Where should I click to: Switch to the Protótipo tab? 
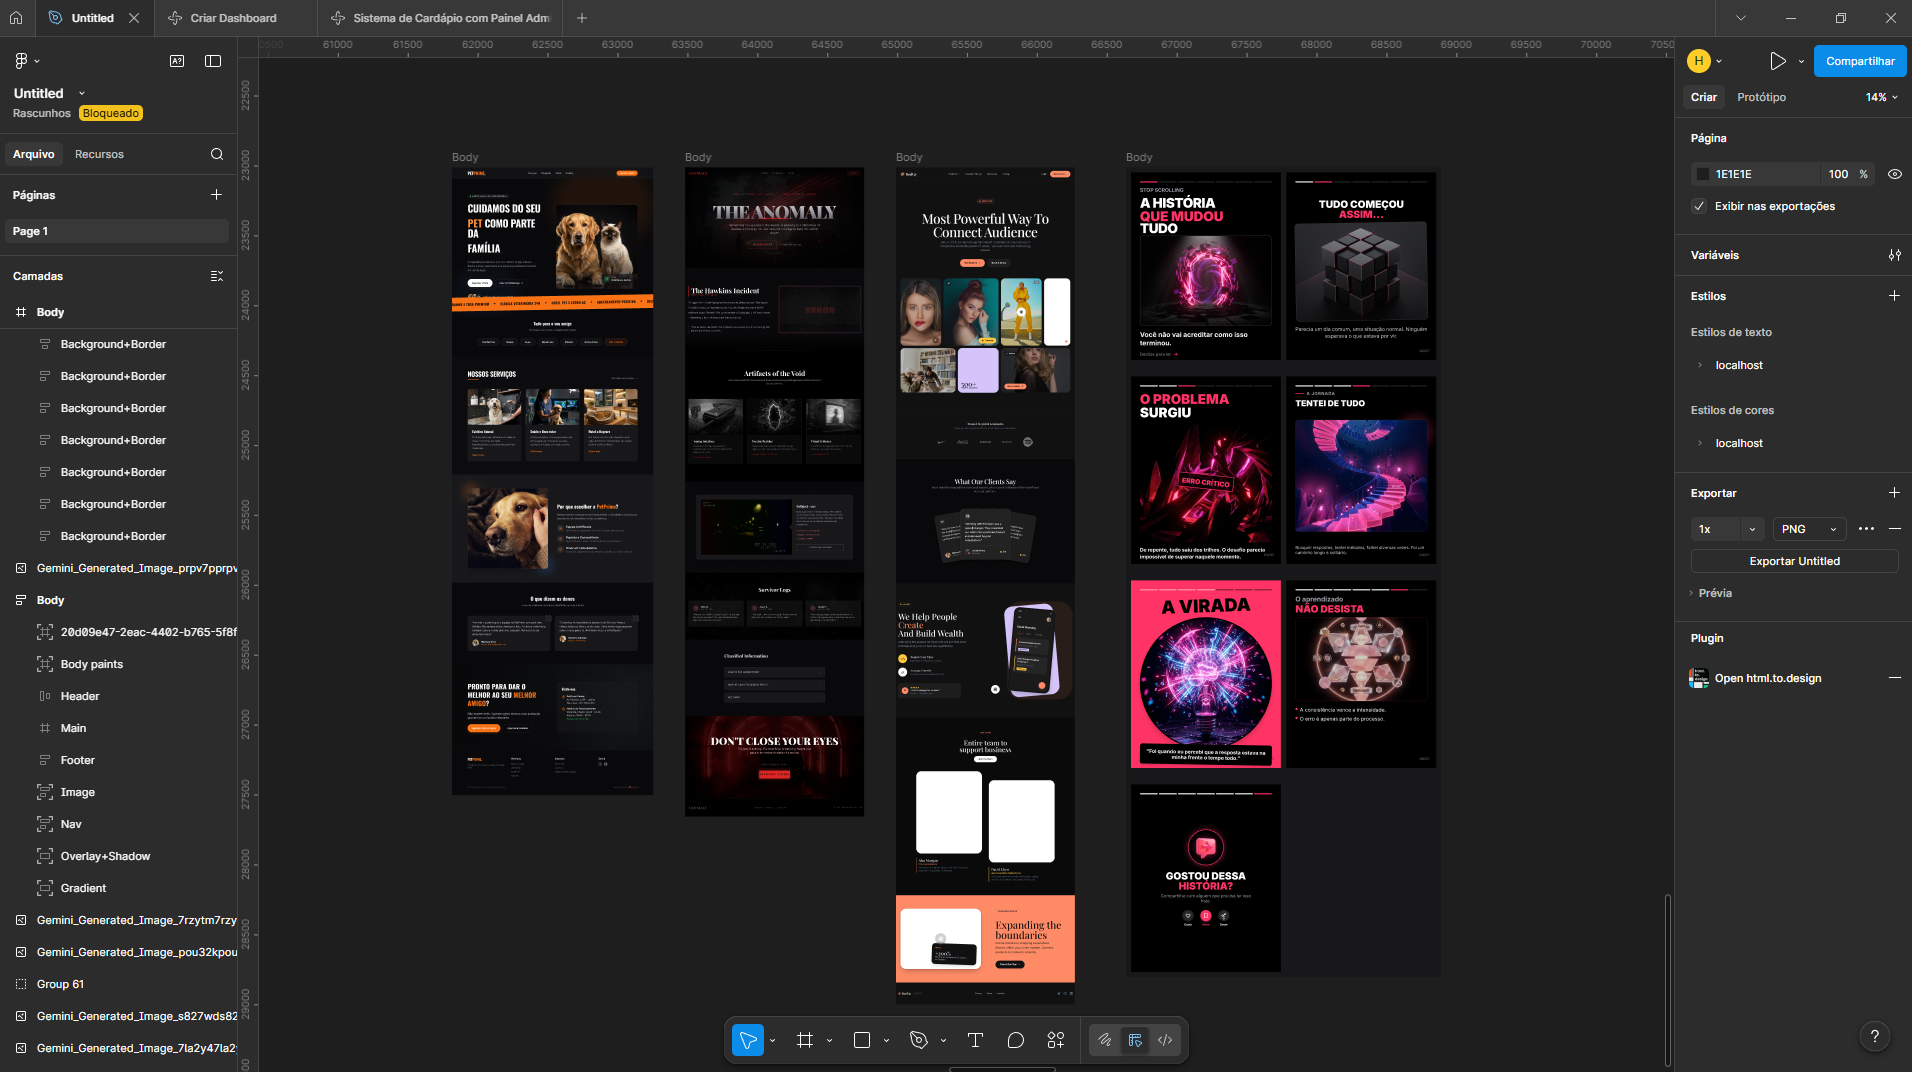(1761, 97)
